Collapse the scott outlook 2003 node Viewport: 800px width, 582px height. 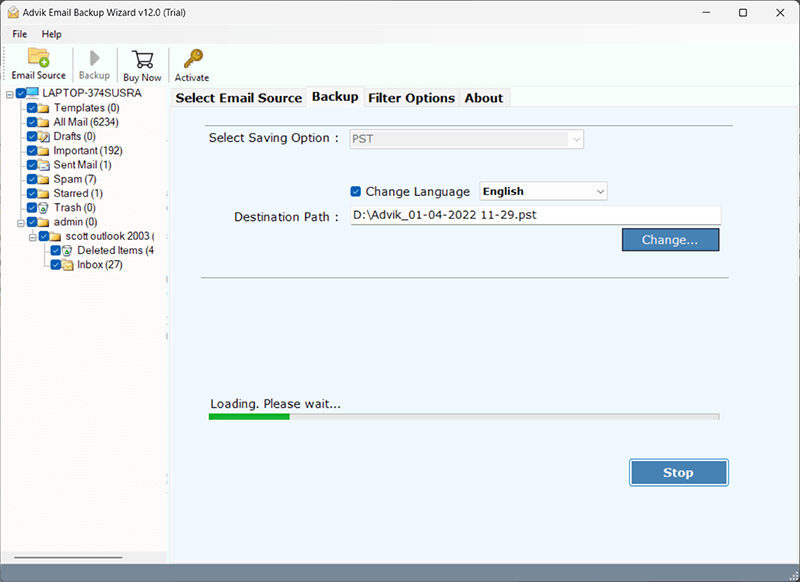click(x=33, y=237)
